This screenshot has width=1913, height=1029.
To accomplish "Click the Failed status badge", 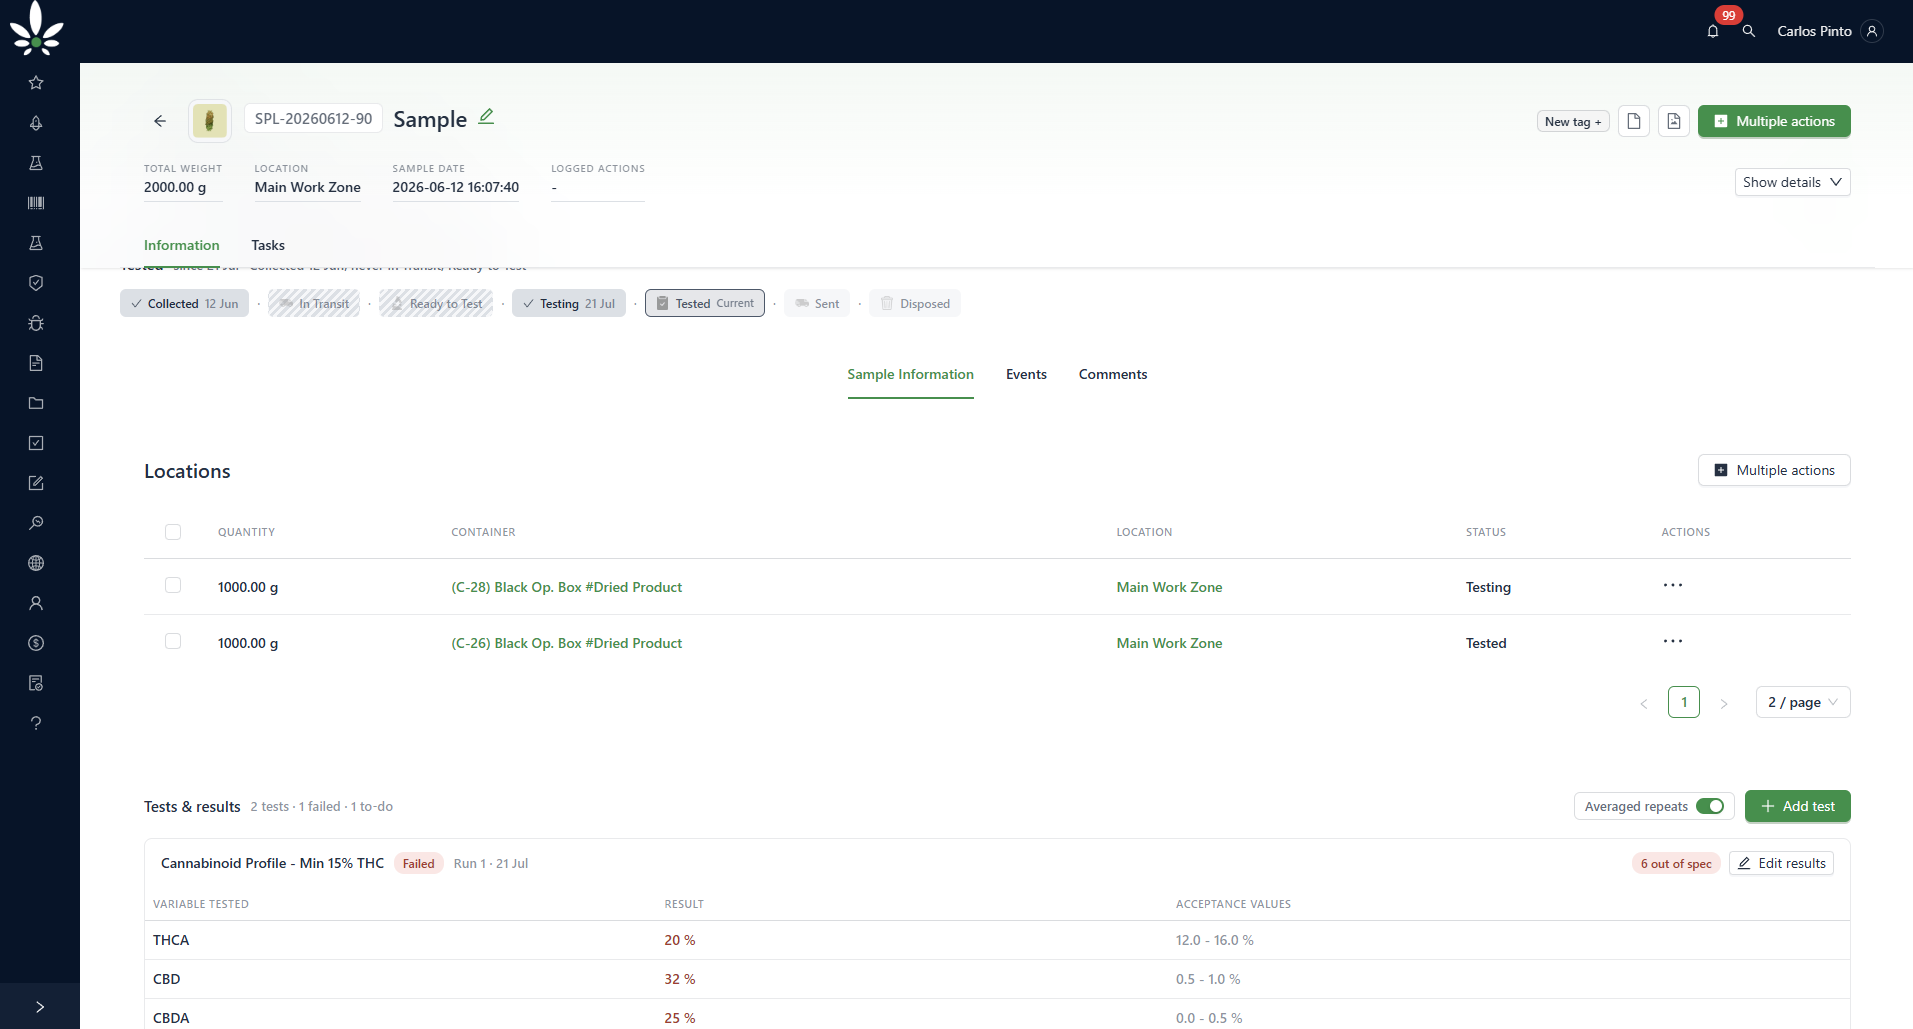I will pyautogui.click(x=418, y=863).
